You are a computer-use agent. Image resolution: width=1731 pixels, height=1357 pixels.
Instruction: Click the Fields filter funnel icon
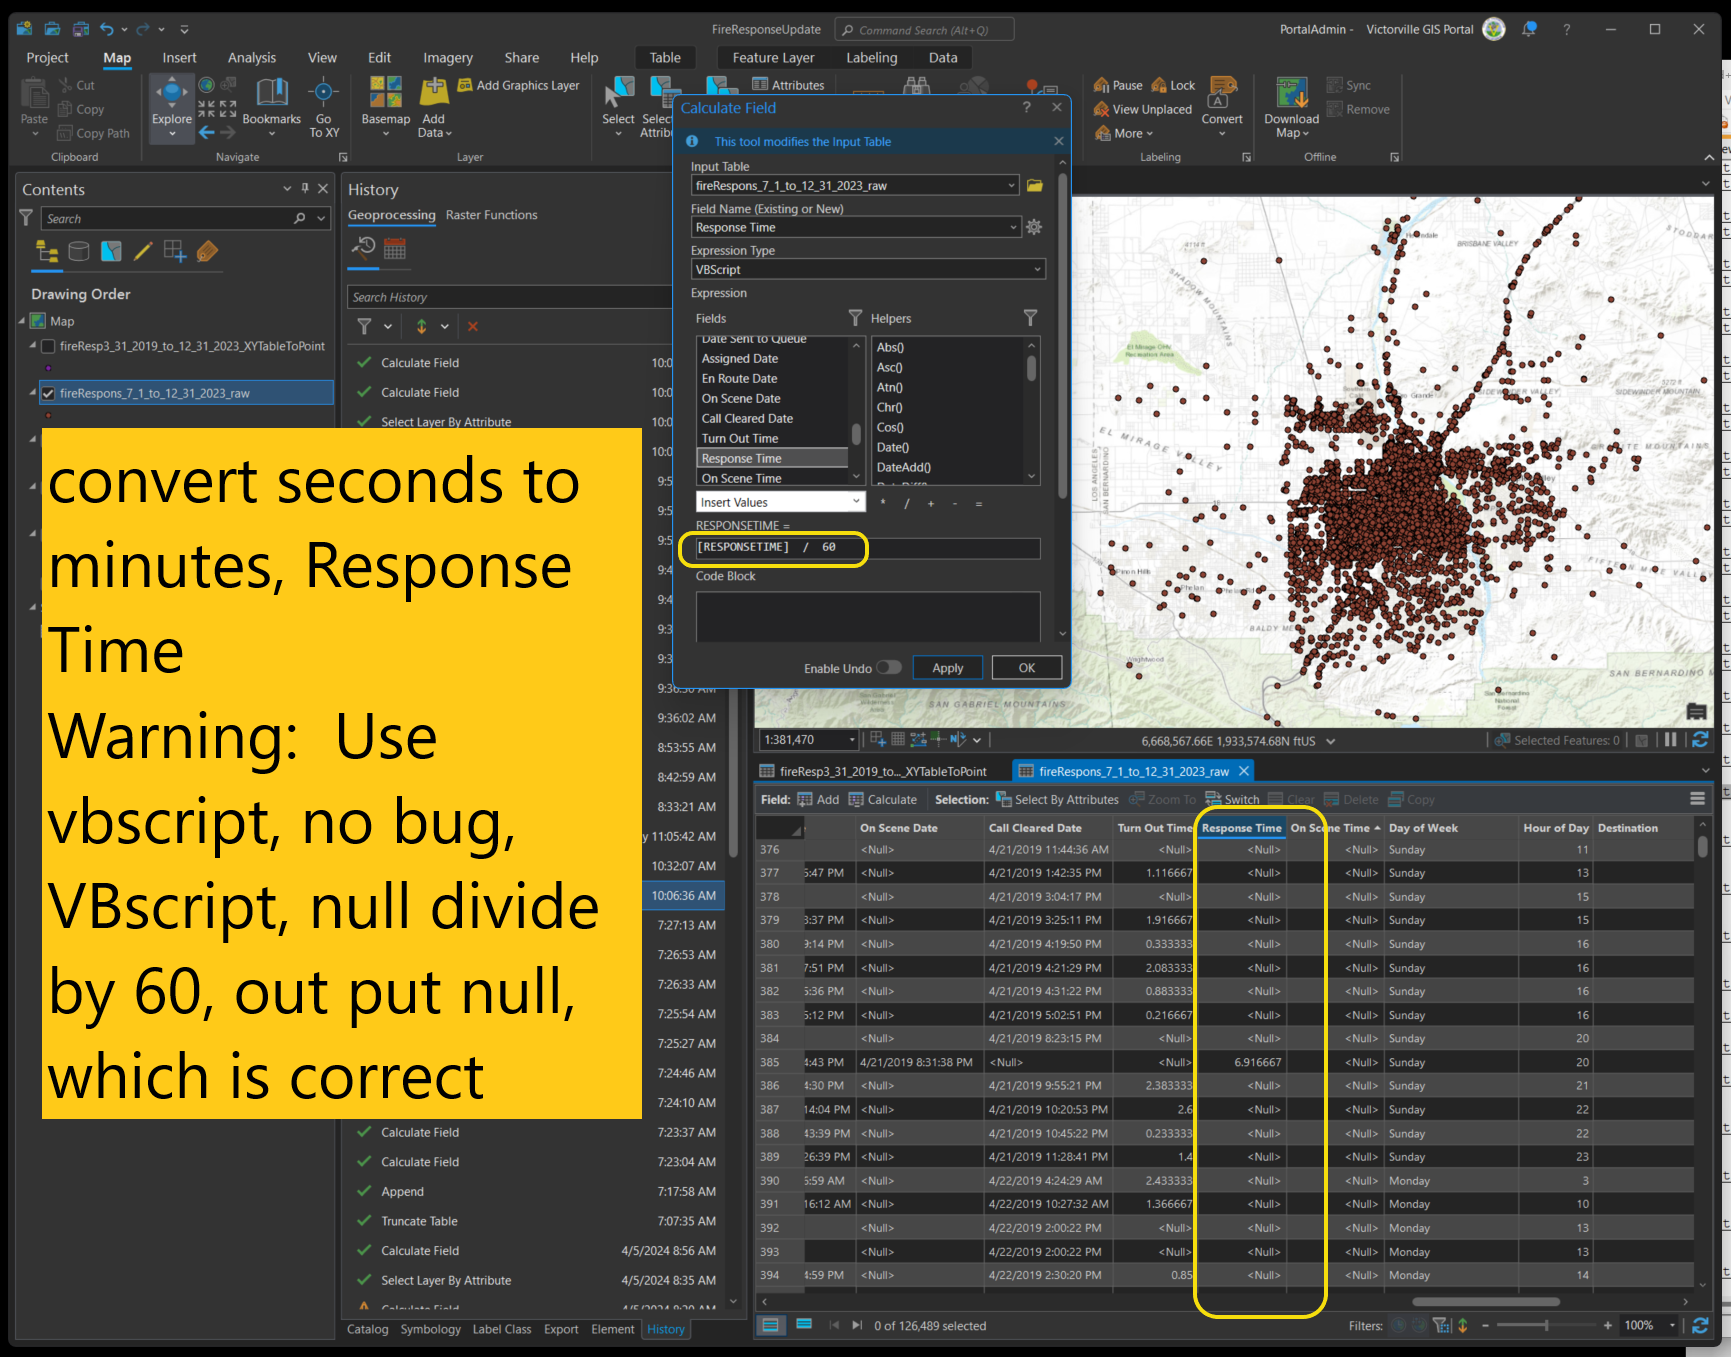(x=855, y=318)
